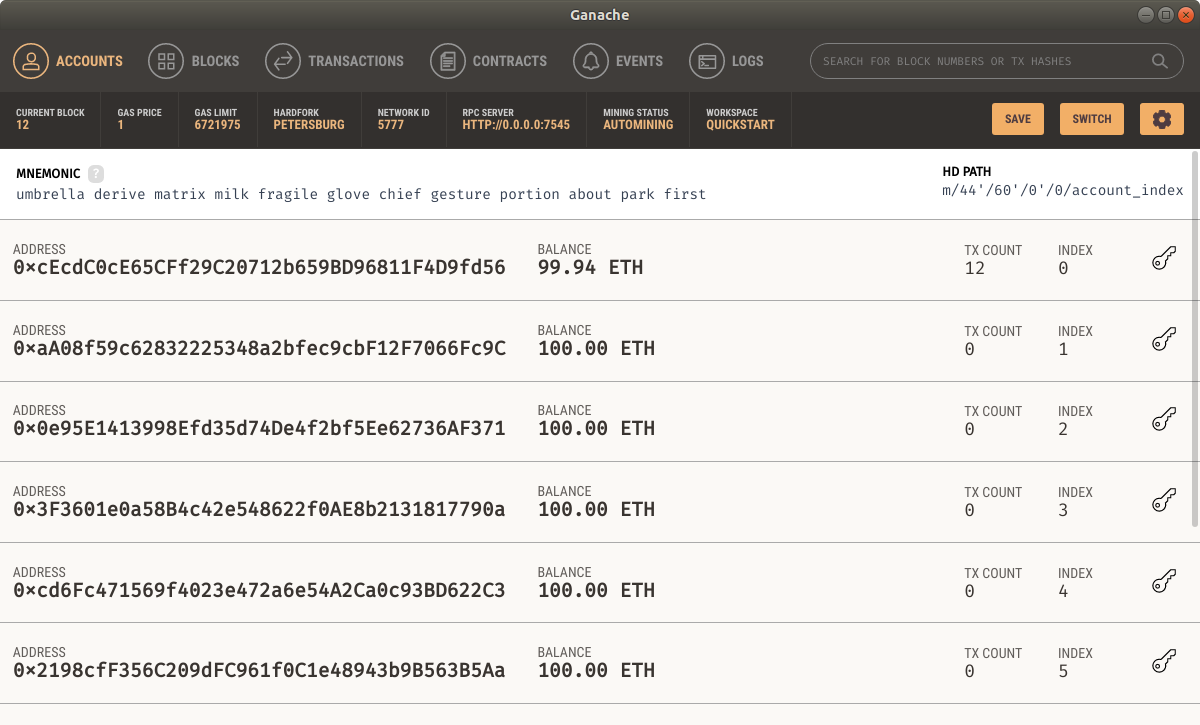Screen dimensions: 1200x725
Task: Click the Gas Limit value 6721975
Action: pyautogui.click(x=217, y=125)
